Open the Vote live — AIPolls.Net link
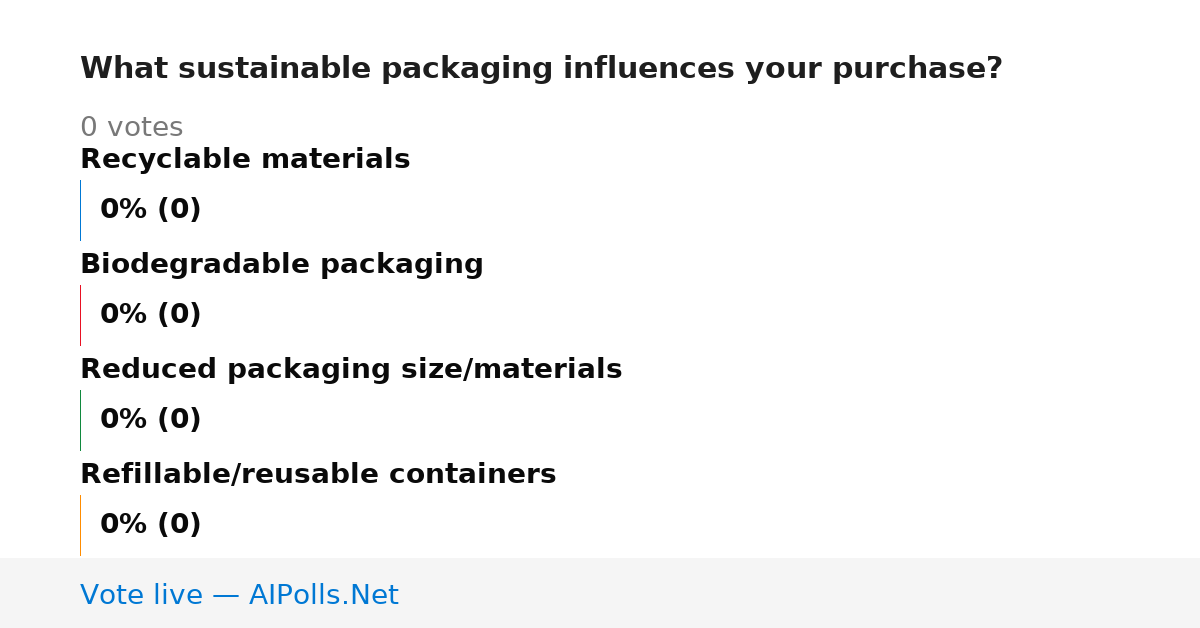 [x=239, y=595]
